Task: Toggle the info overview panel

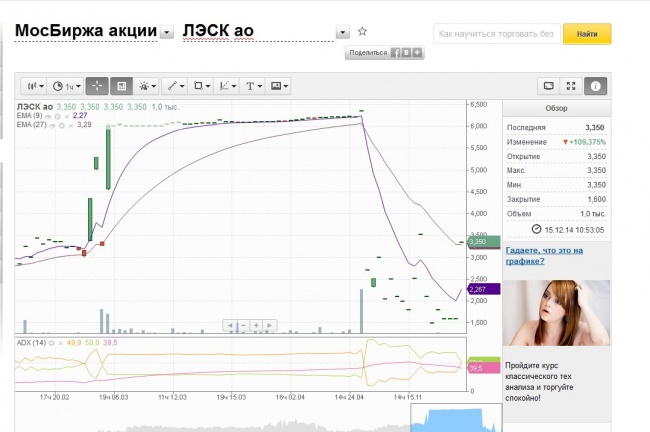Action: click(x=596, y=86)
